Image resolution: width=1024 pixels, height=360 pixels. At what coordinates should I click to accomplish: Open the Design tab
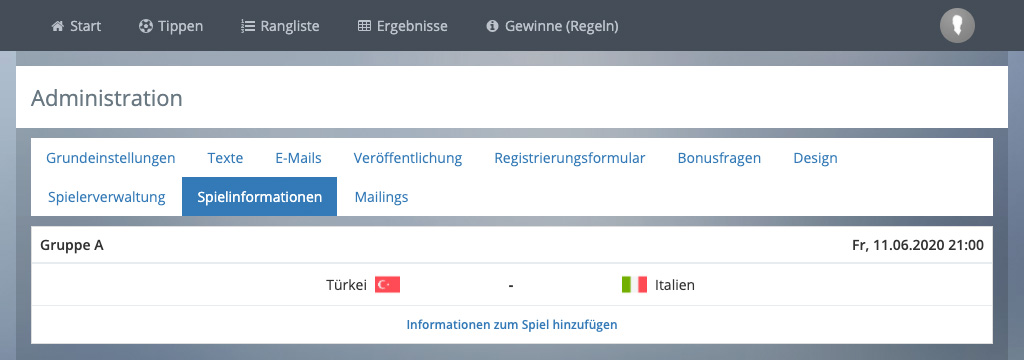point(816,158)
